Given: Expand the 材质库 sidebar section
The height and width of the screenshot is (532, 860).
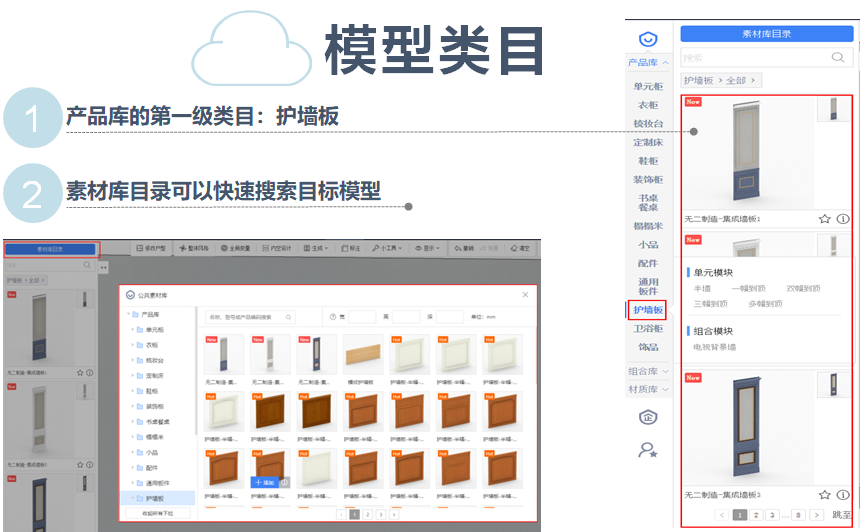Looking at the screenshot, I should pos(648,389).
